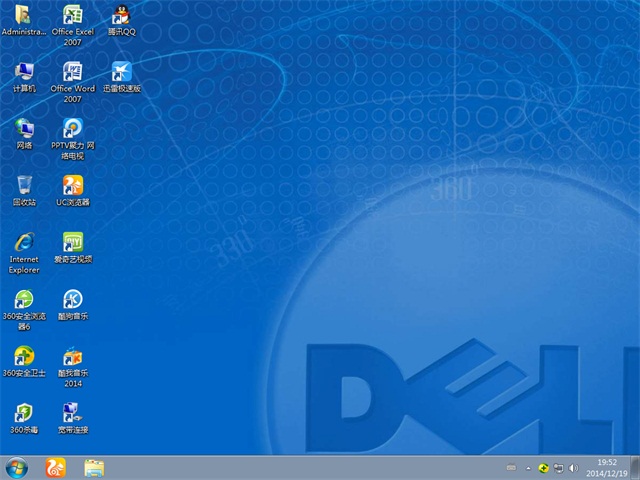Select the UC Browser desktop shortcut
Image resolution: width=640 pixels, height=480 pixels.
[x=73, y=185]
